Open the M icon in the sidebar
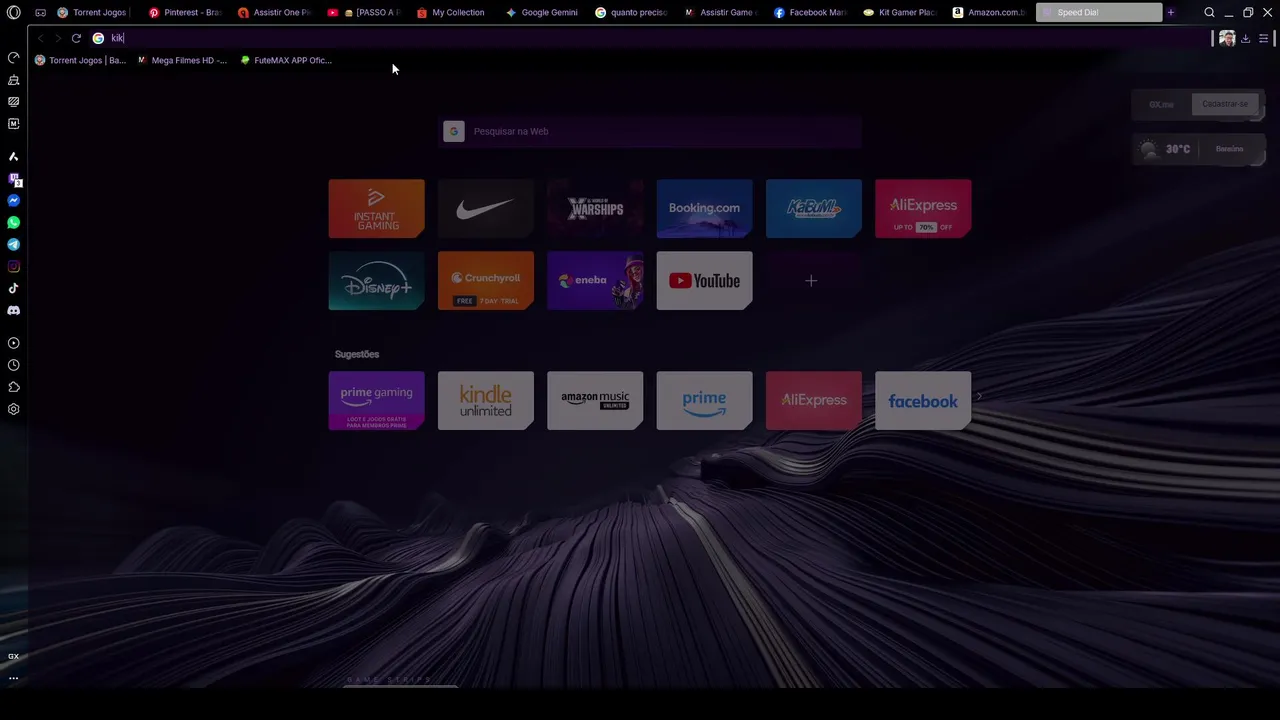The height and width of the screenshot is (720, 1280). 13,124
